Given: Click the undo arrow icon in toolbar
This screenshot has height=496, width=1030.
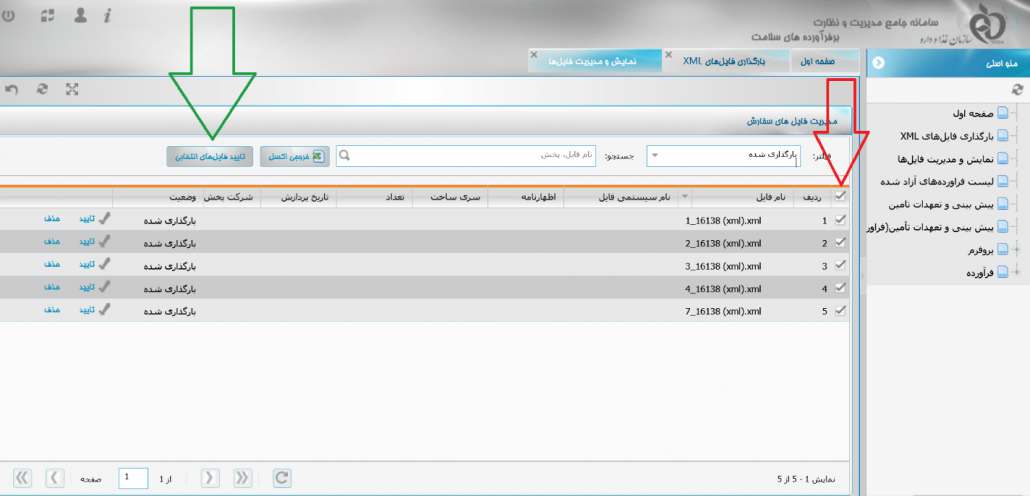Looking at the screenshot, I should (x=12, y=89).
